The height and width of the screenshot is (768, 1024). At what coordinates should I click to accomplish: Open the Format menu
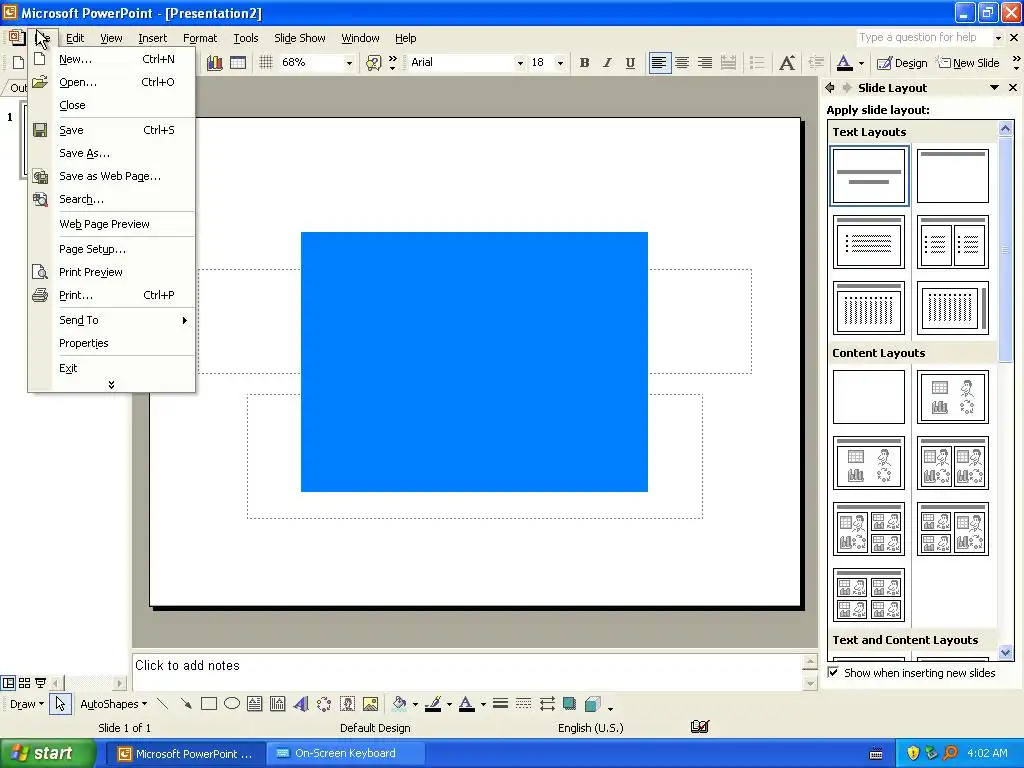coord(200,38)
